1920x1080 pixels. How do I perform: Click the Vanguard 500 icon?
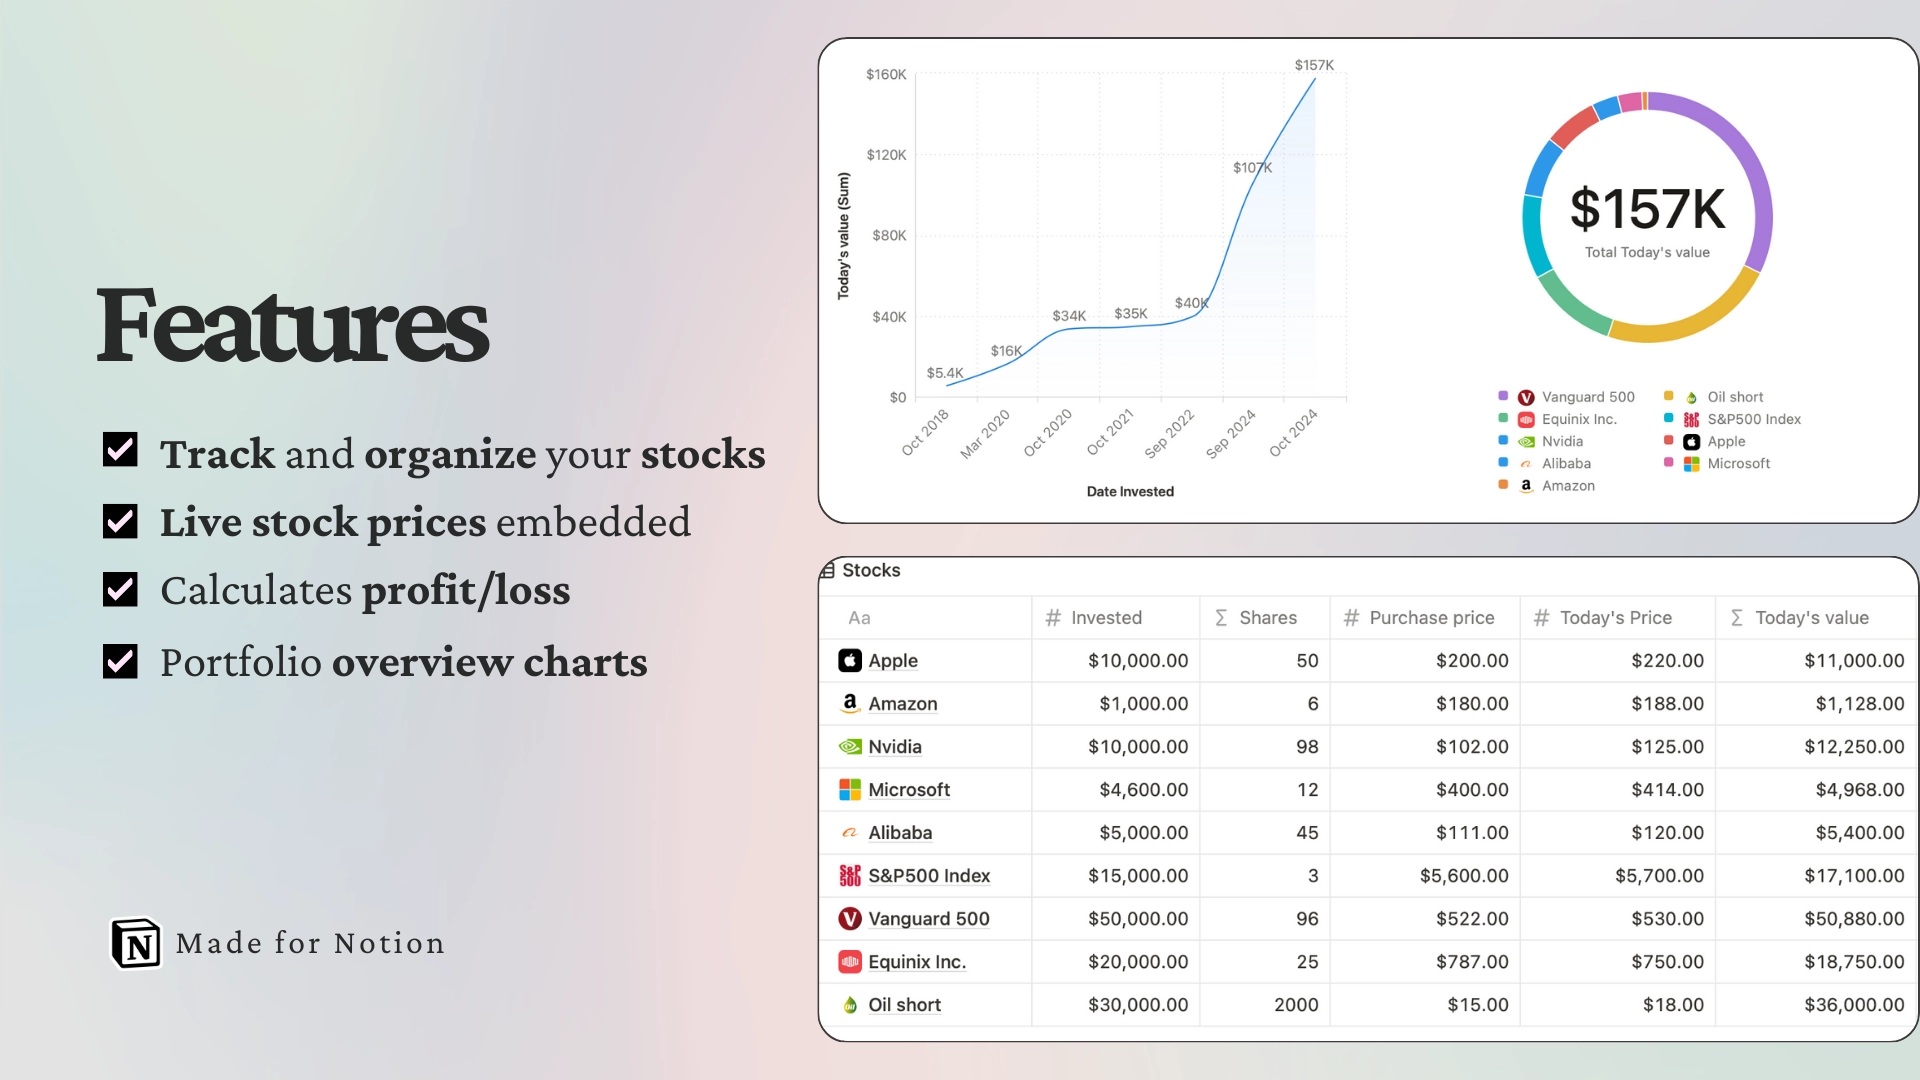[848, 916]
